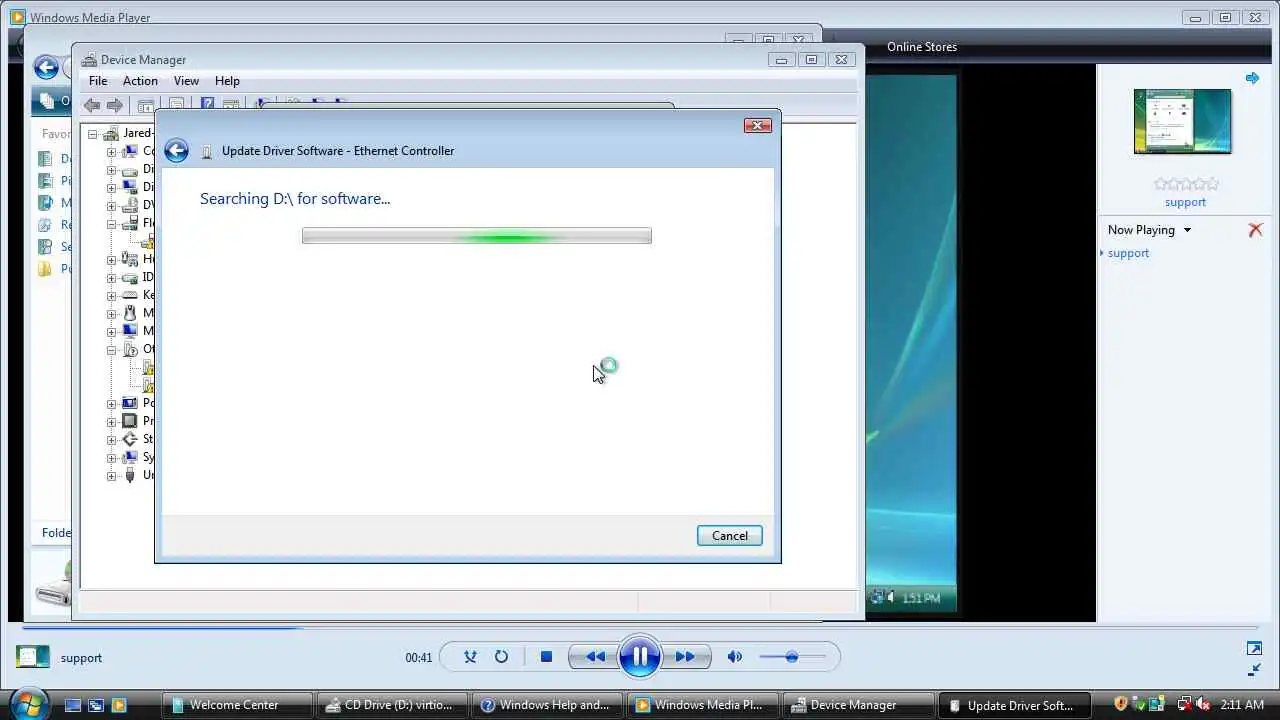Mute Media Player sound

[735, 657]
